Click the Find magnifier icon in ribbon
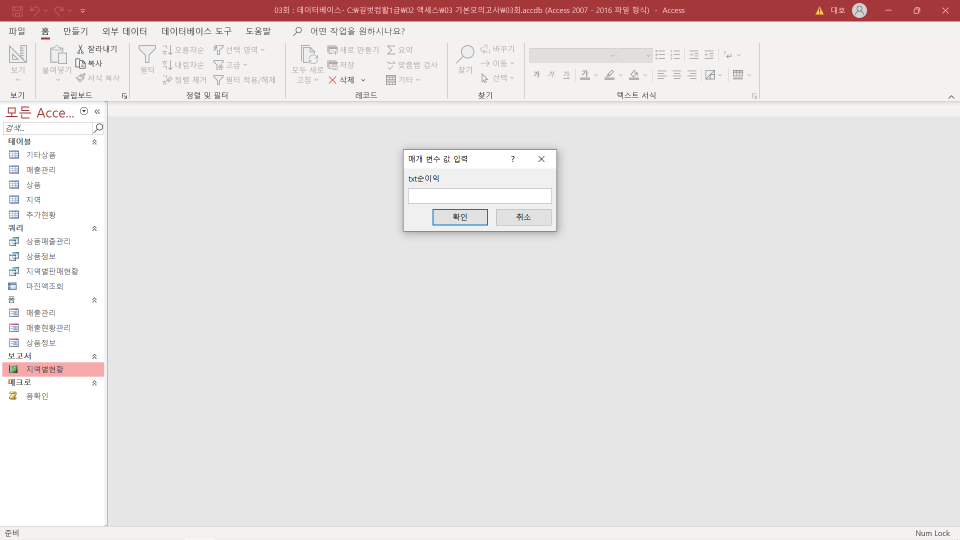Image resolution: width=960 pixels, height=540 pixels. [465, 54]
